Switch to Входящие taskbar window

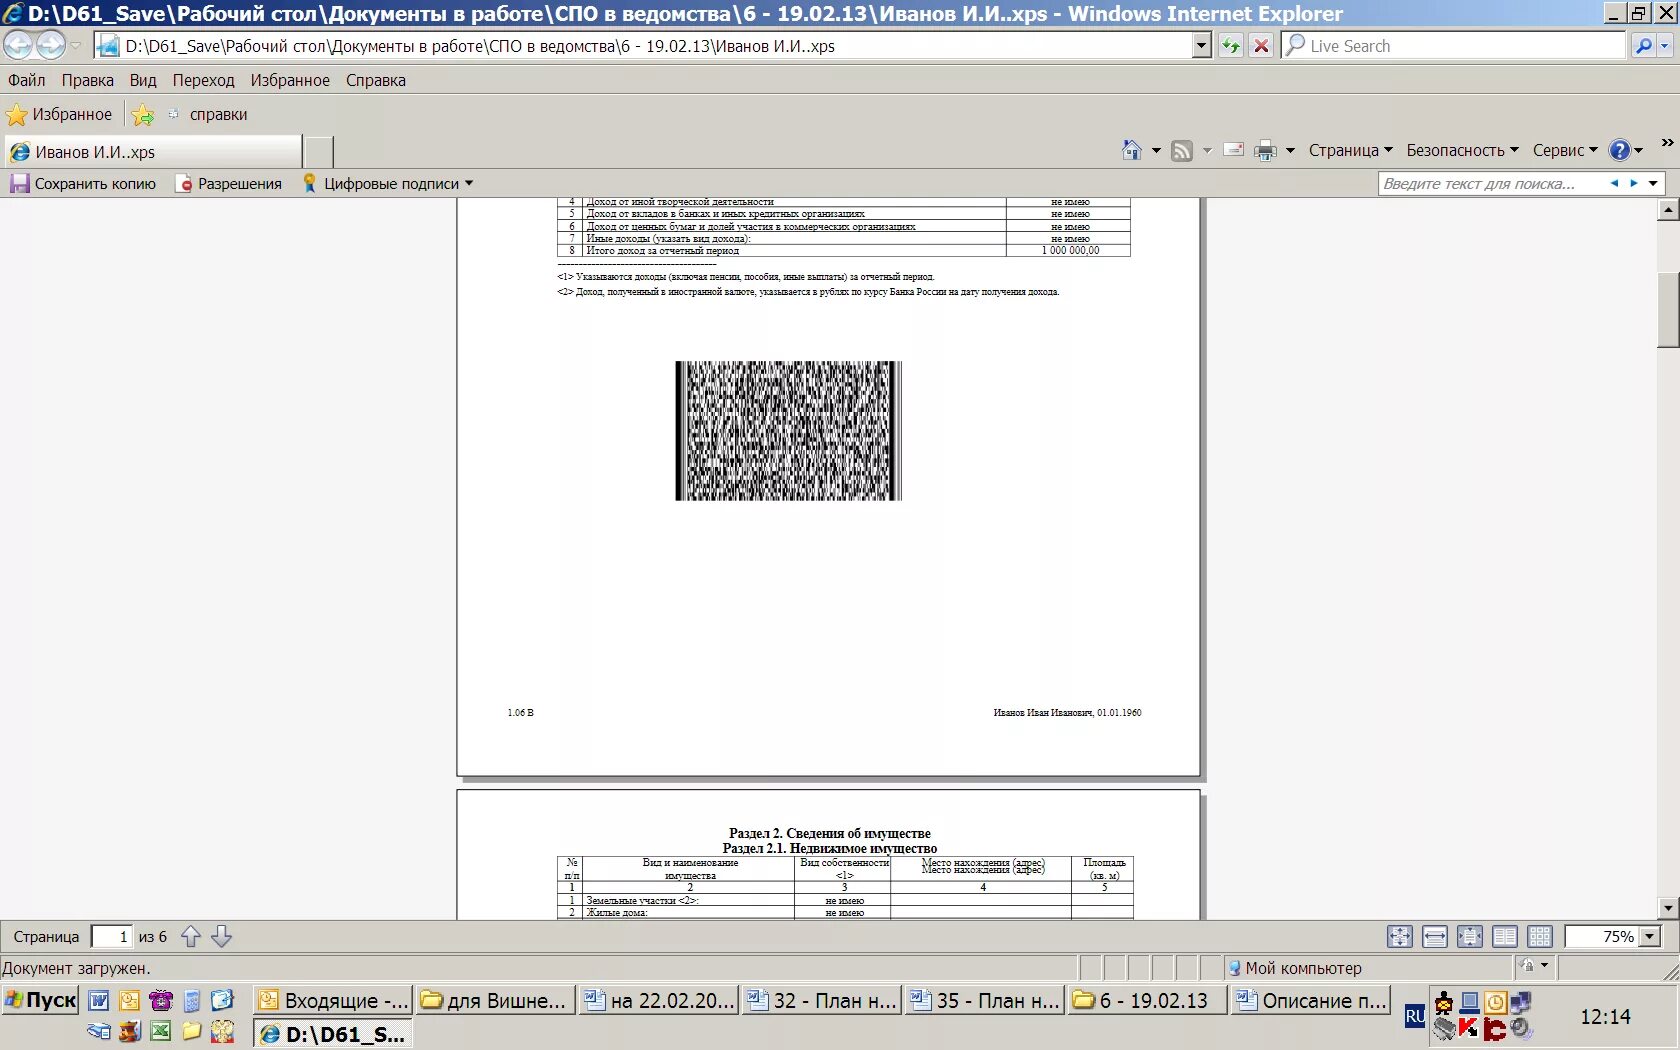pos(333,1000)
